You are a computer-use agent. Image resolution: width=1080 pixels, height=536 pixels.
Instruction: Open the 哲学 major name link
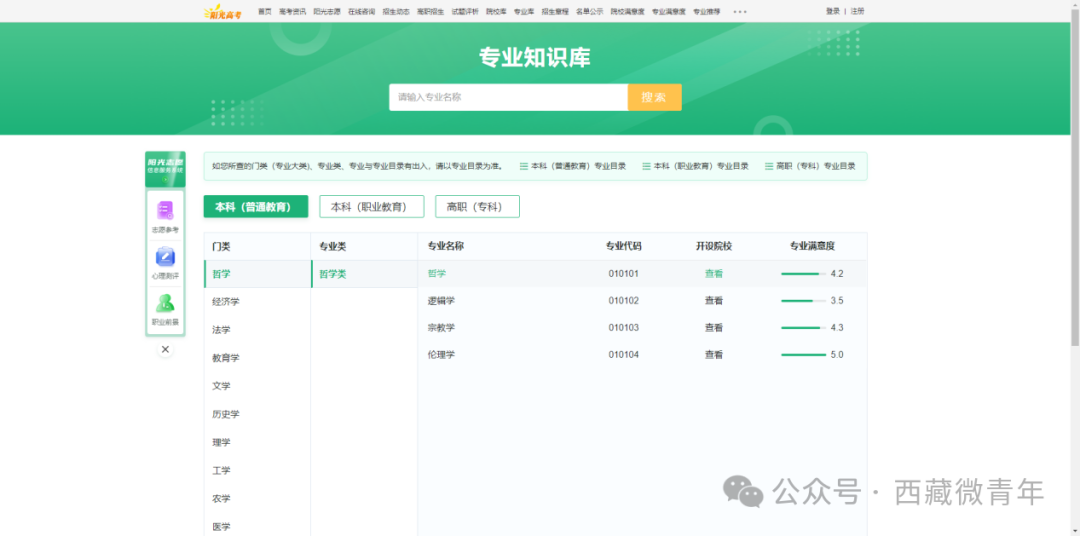(x=437, y=274)
